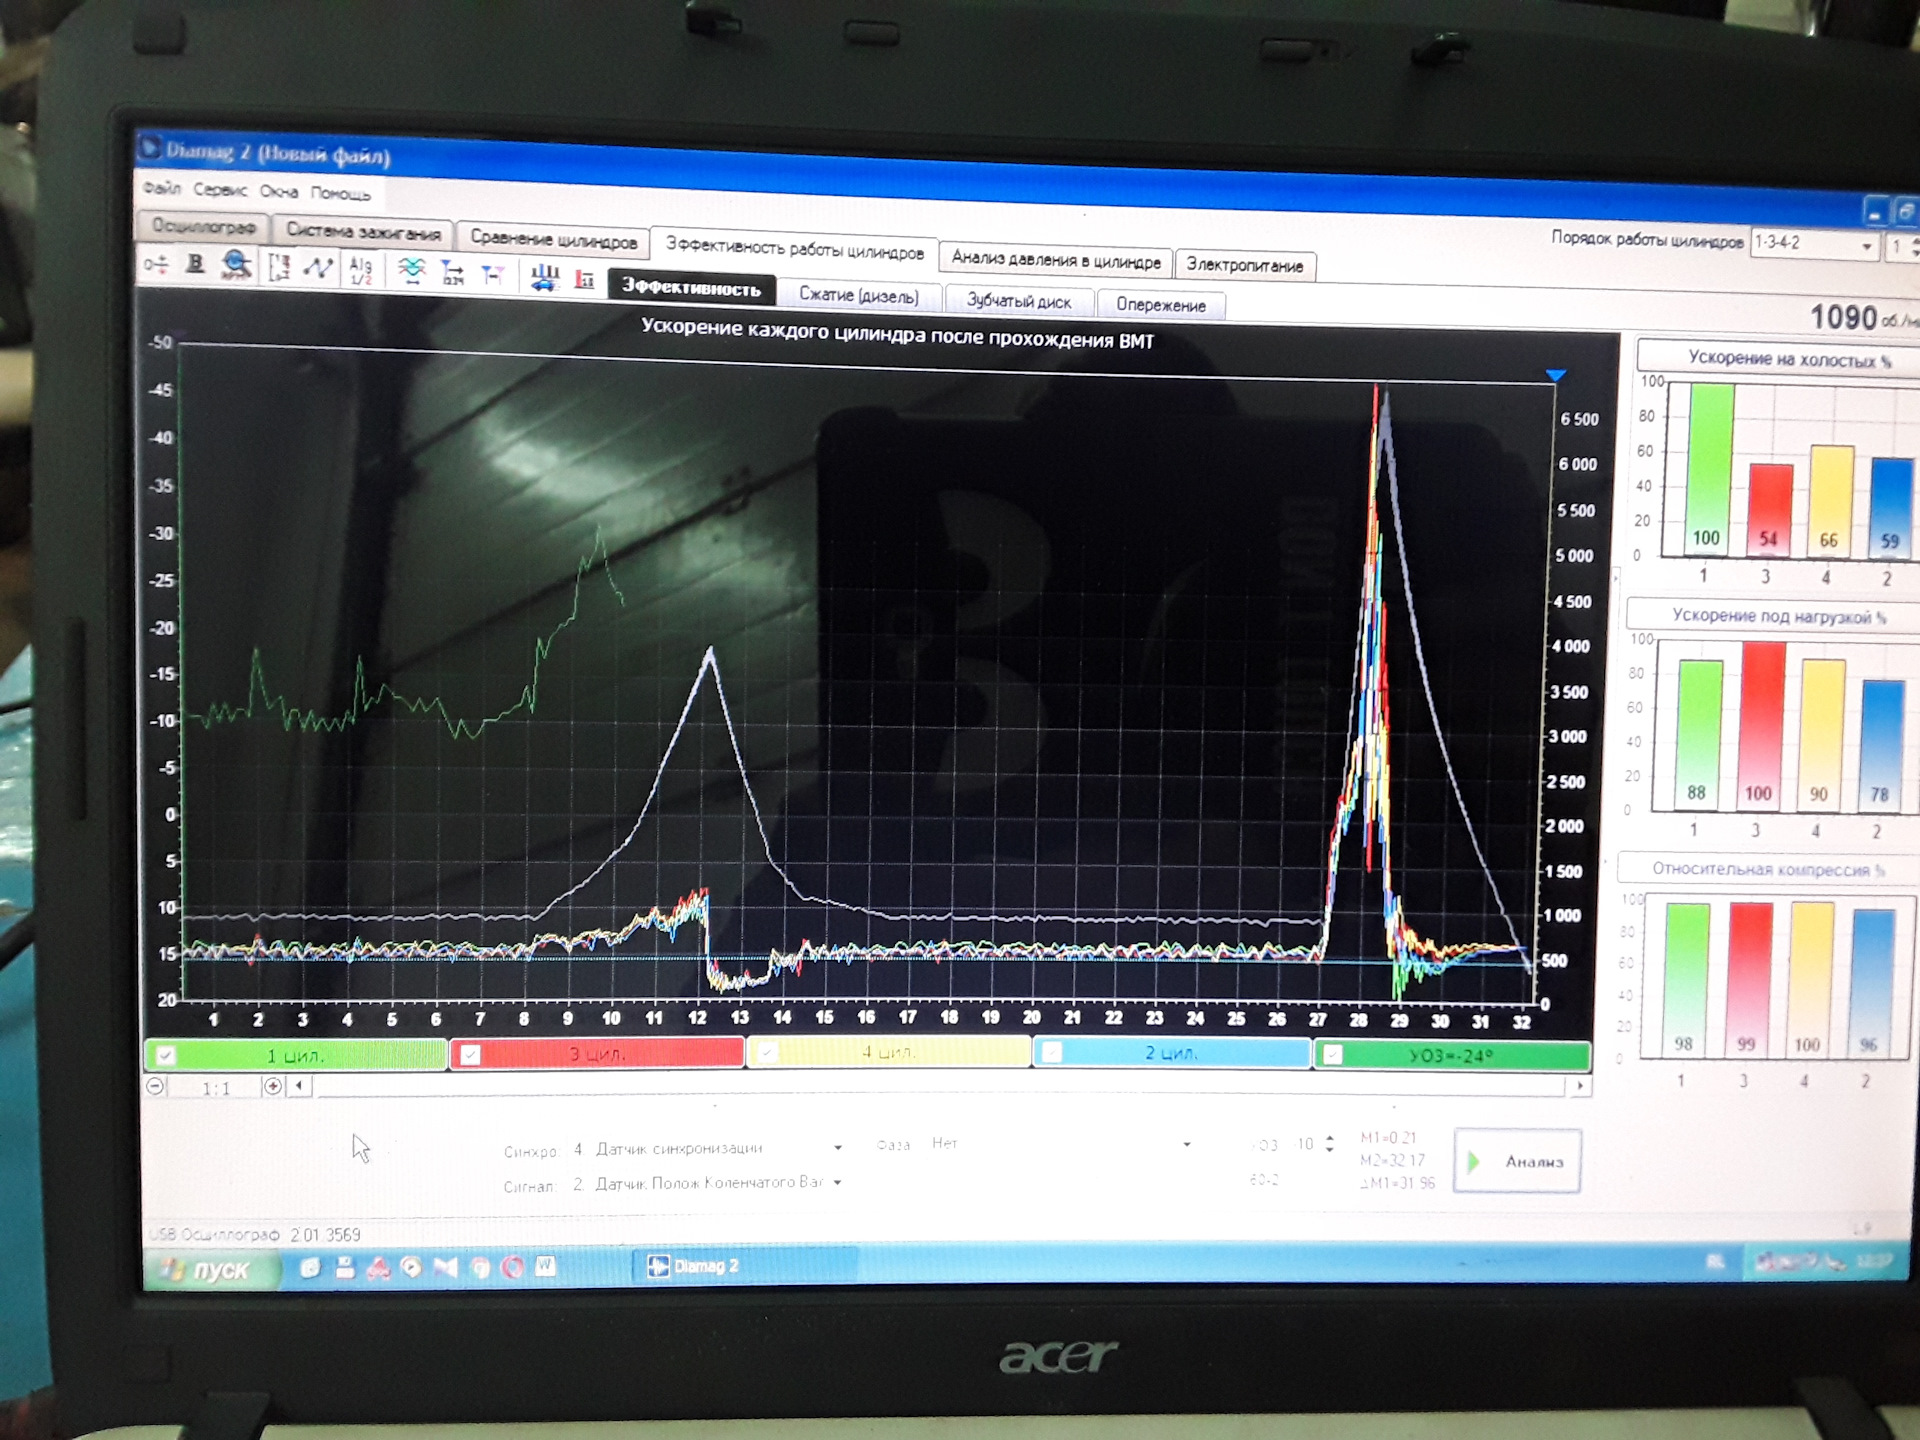Viewport: 1920px width, 1440px height.
Task: Toggle the 4 цил. checkbox
Action: pos(766,1052)
